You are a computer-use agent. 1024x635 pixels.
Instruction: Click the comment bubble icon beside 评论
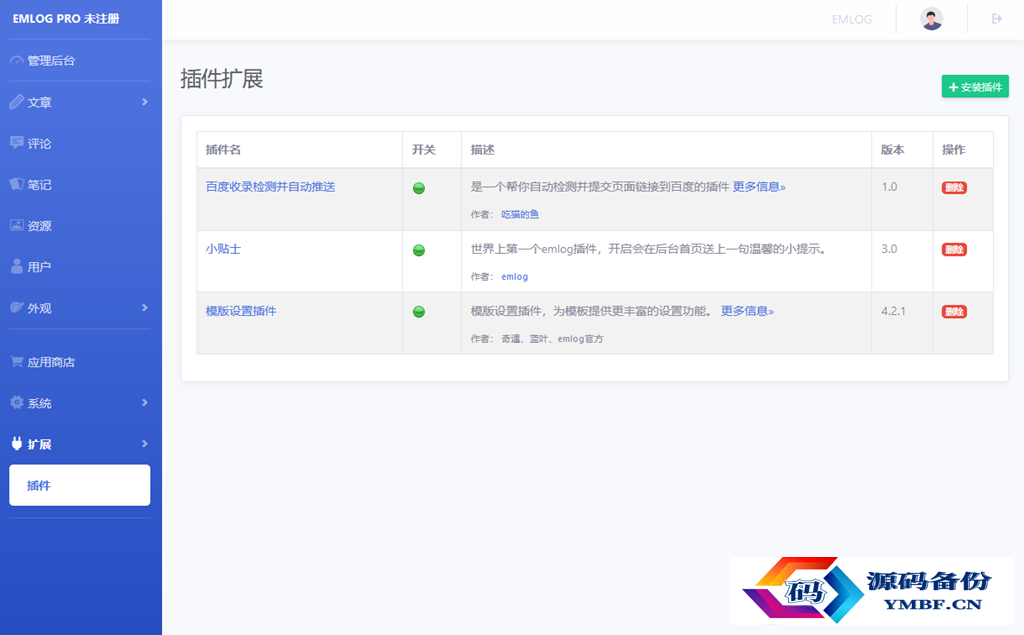point(17,142)
